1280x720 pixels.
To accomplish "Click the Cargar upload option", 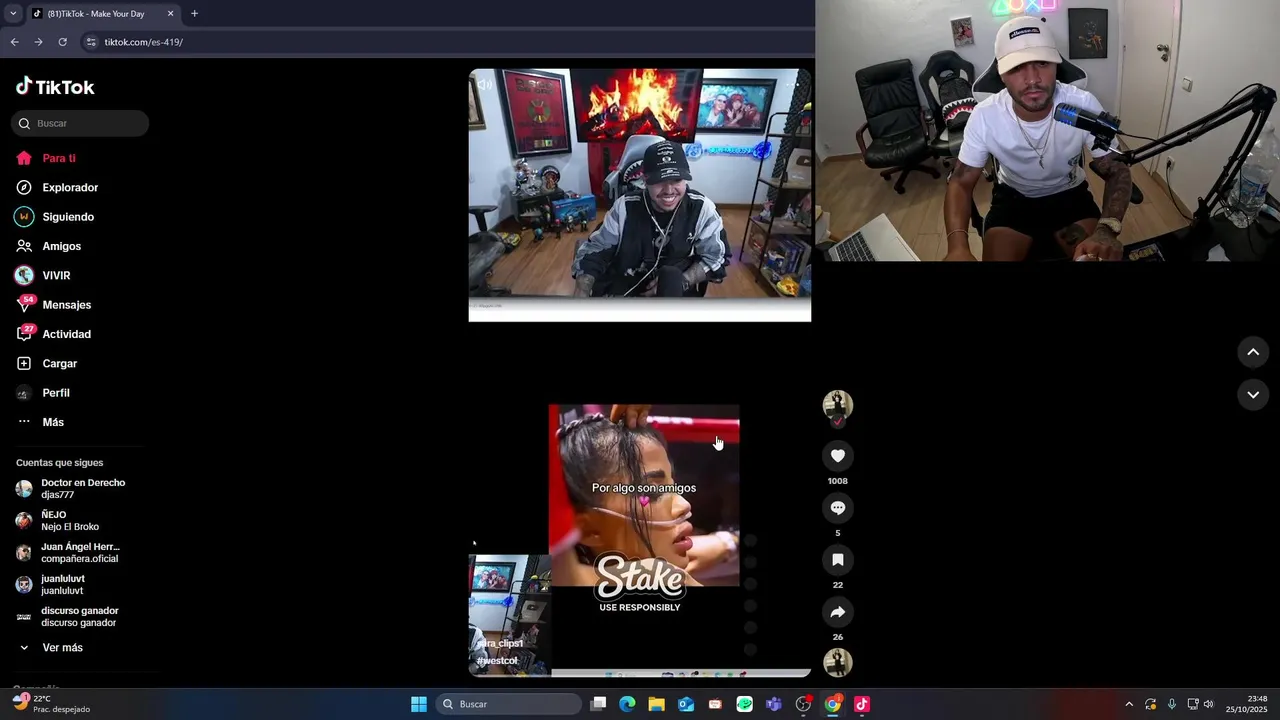I will (x=46, y=363).
